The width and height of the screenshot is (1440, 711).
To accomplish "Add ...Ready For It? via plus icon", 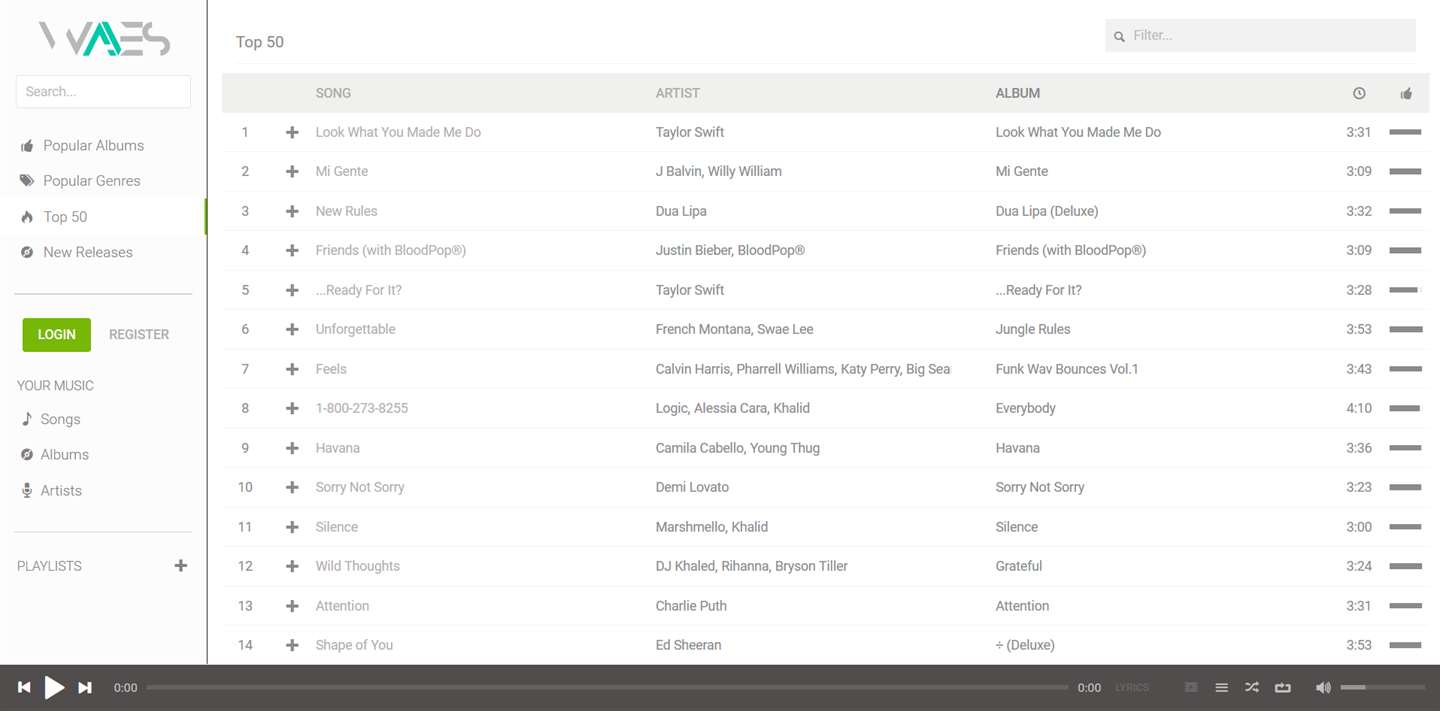I will pos(292,290).
